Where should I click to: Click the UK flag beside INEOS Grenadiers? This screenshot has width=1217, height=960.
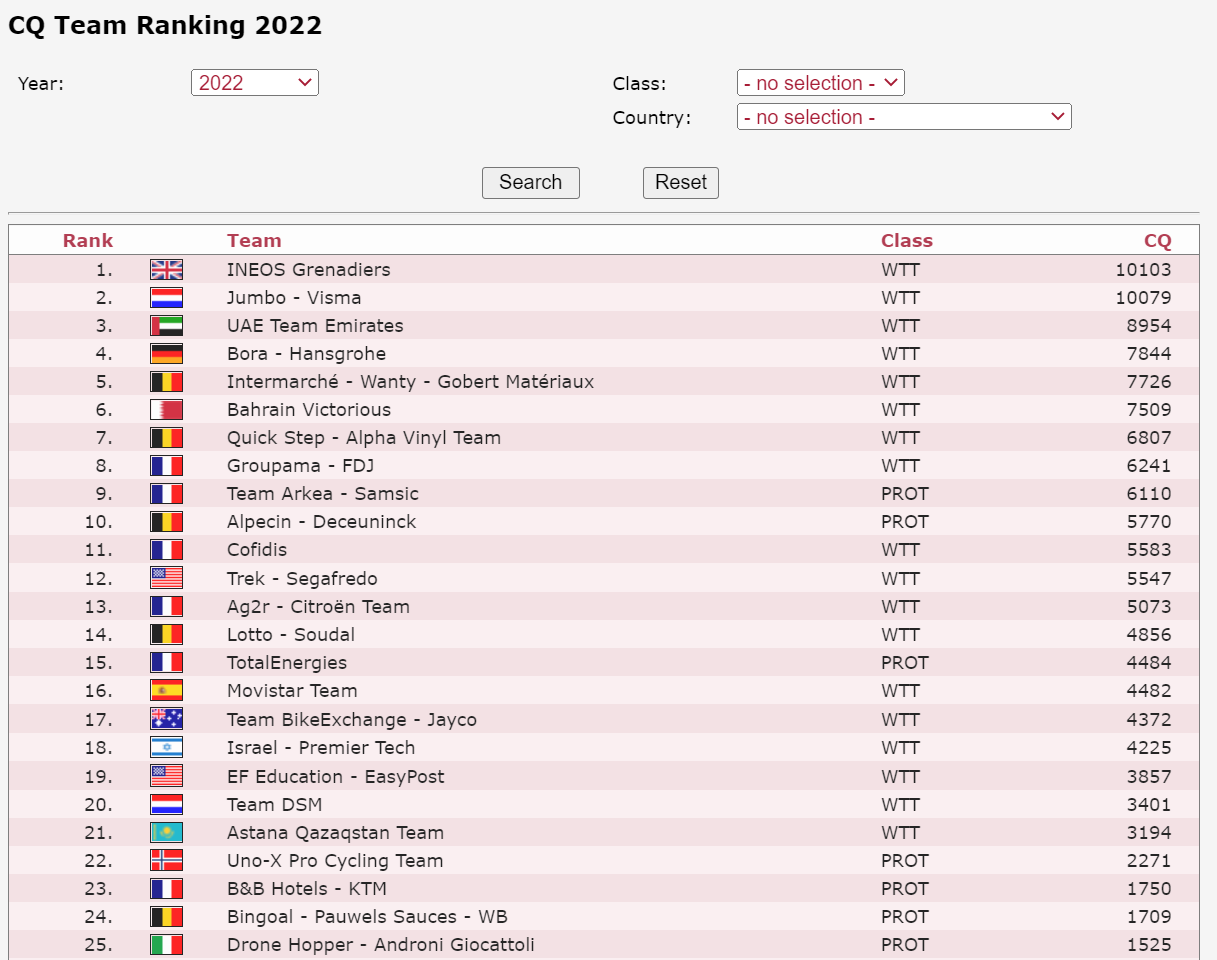[166, 269]
